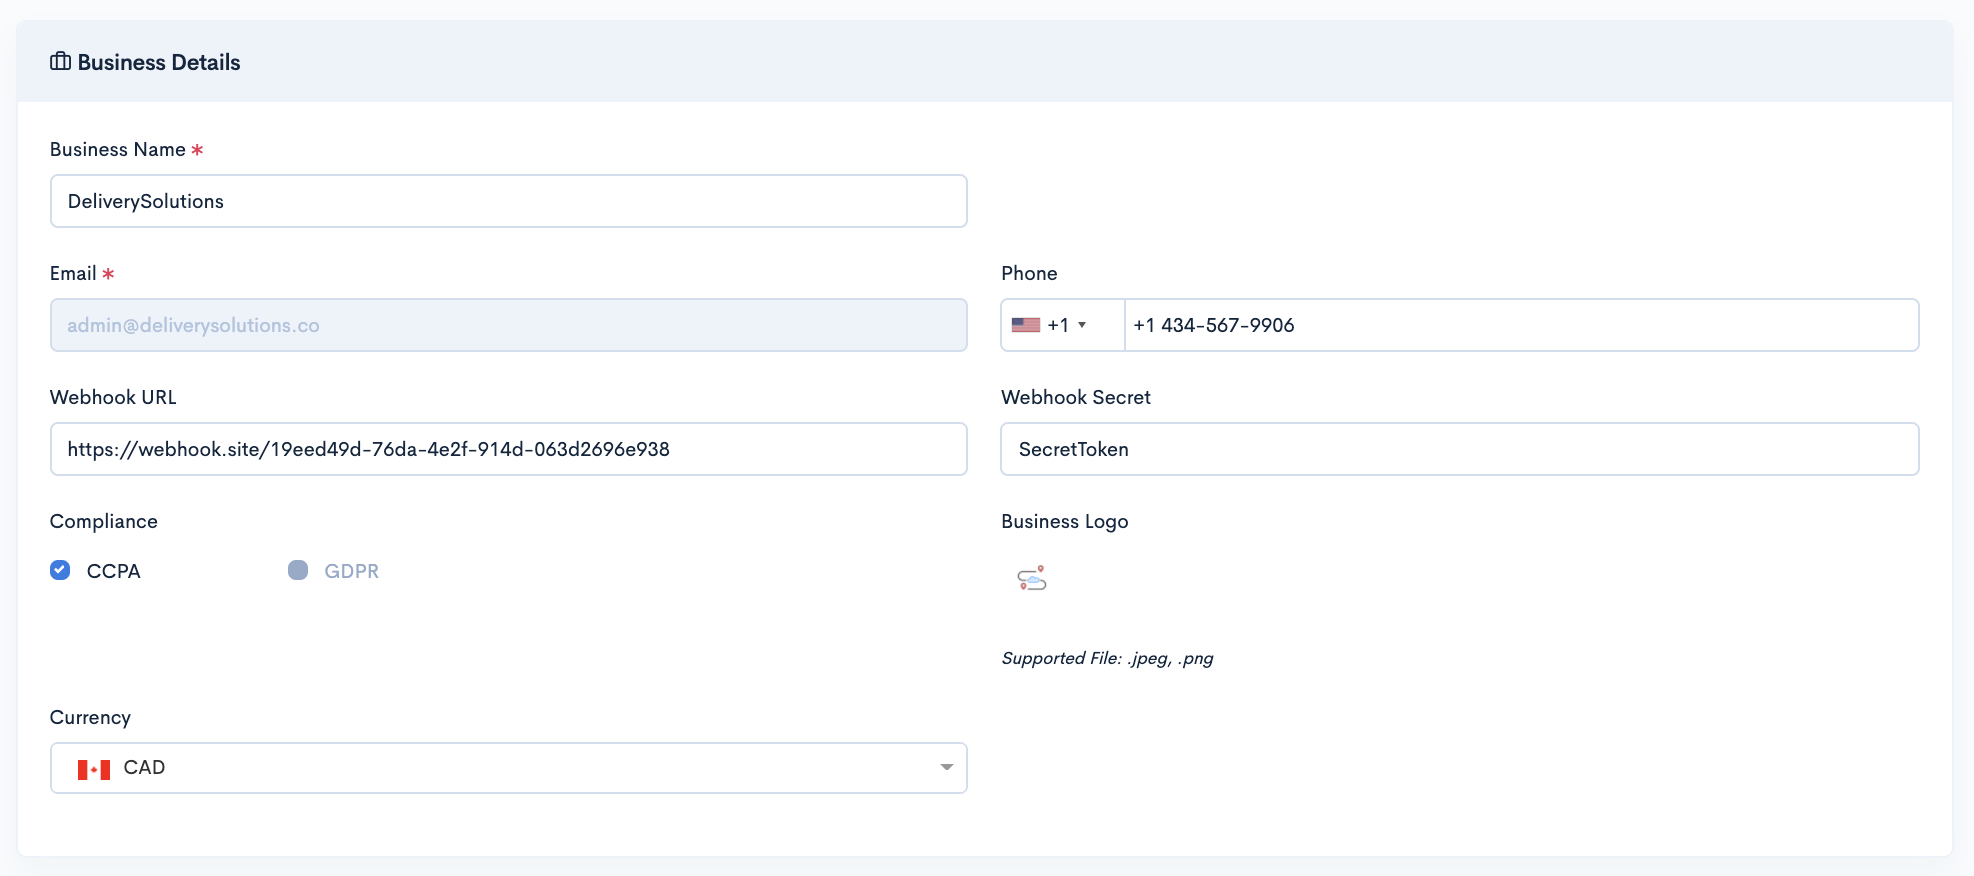Image resolution: width=1974 pixels, height=876 pixels.
Task: Click the Business Name label
Action: click(118, 149)
